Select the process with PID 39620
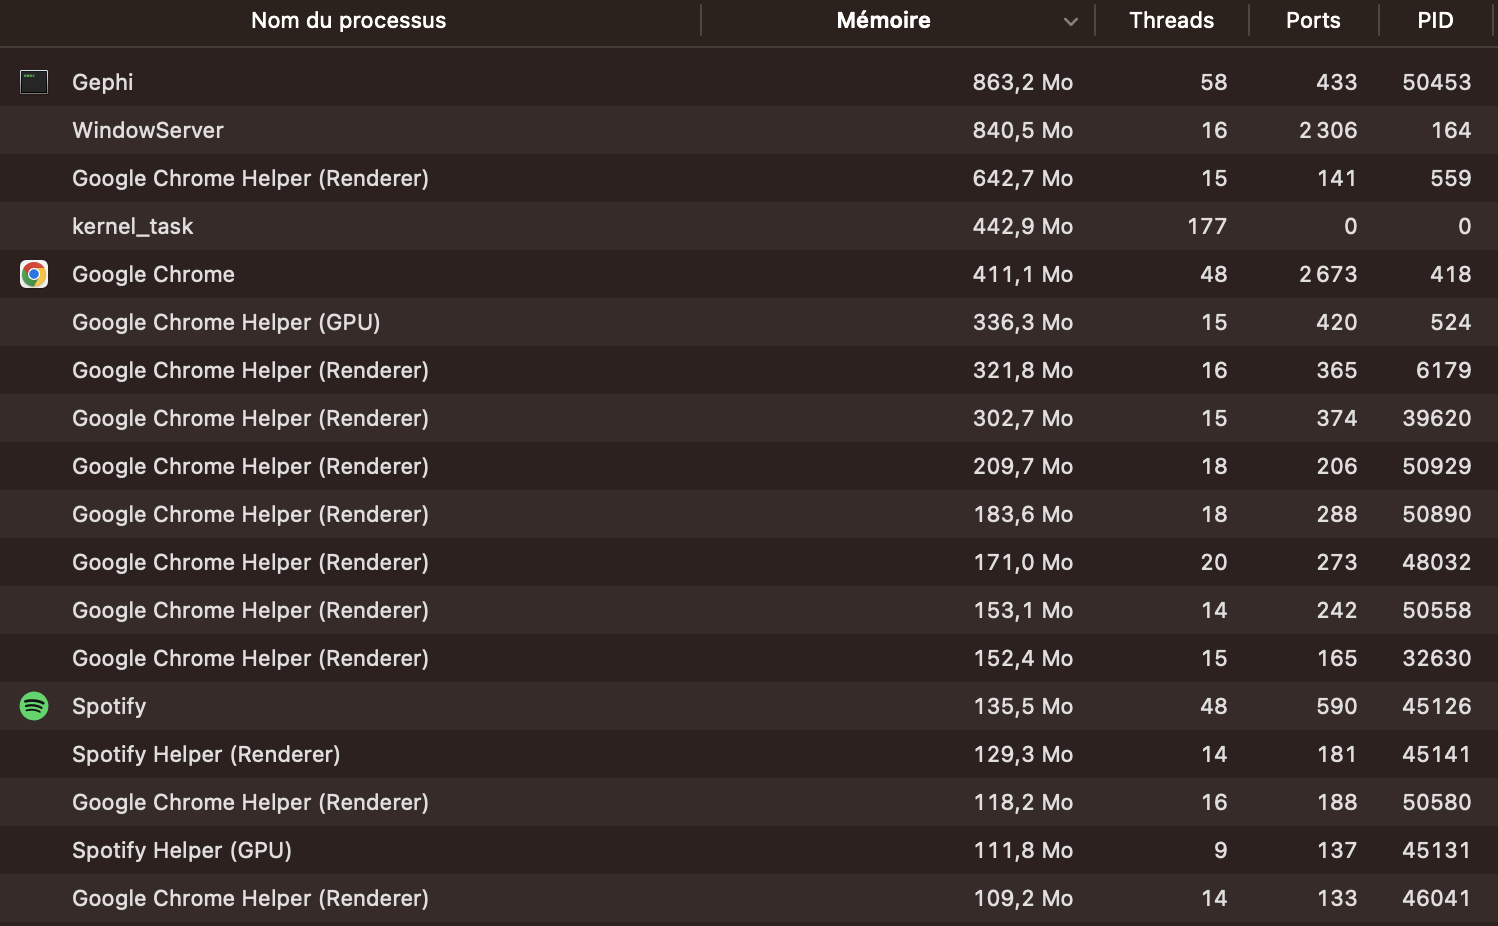 [x=250, y=418]
